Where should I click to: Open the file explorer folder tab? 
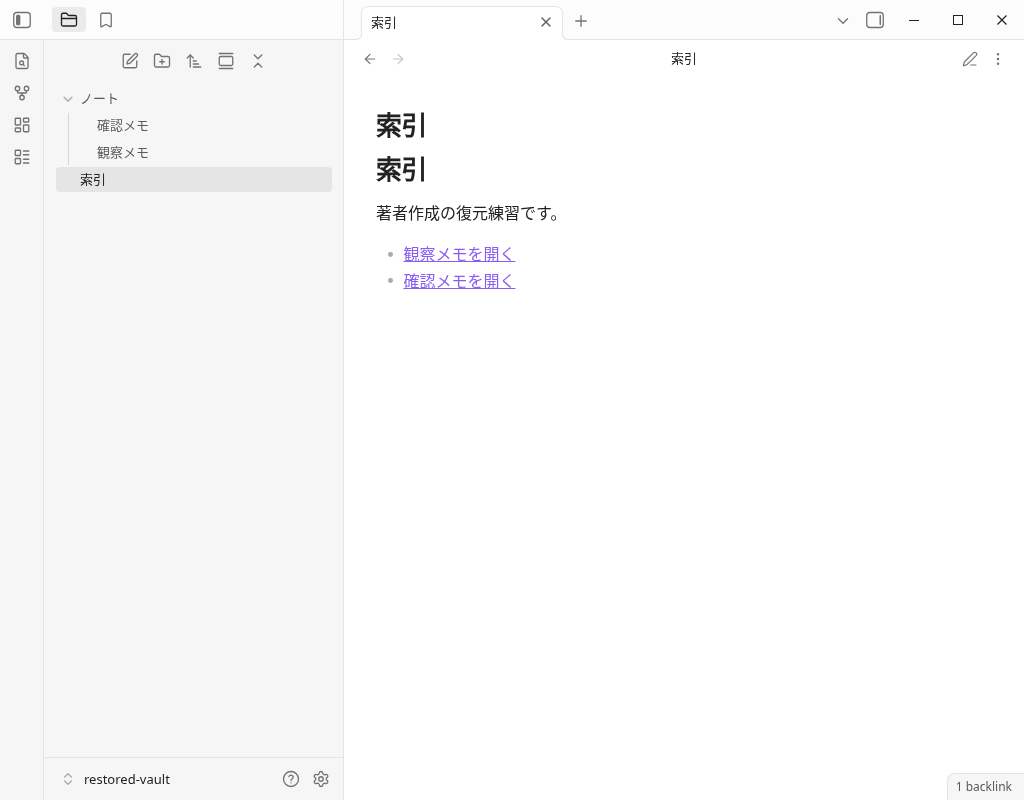(69, 20)
